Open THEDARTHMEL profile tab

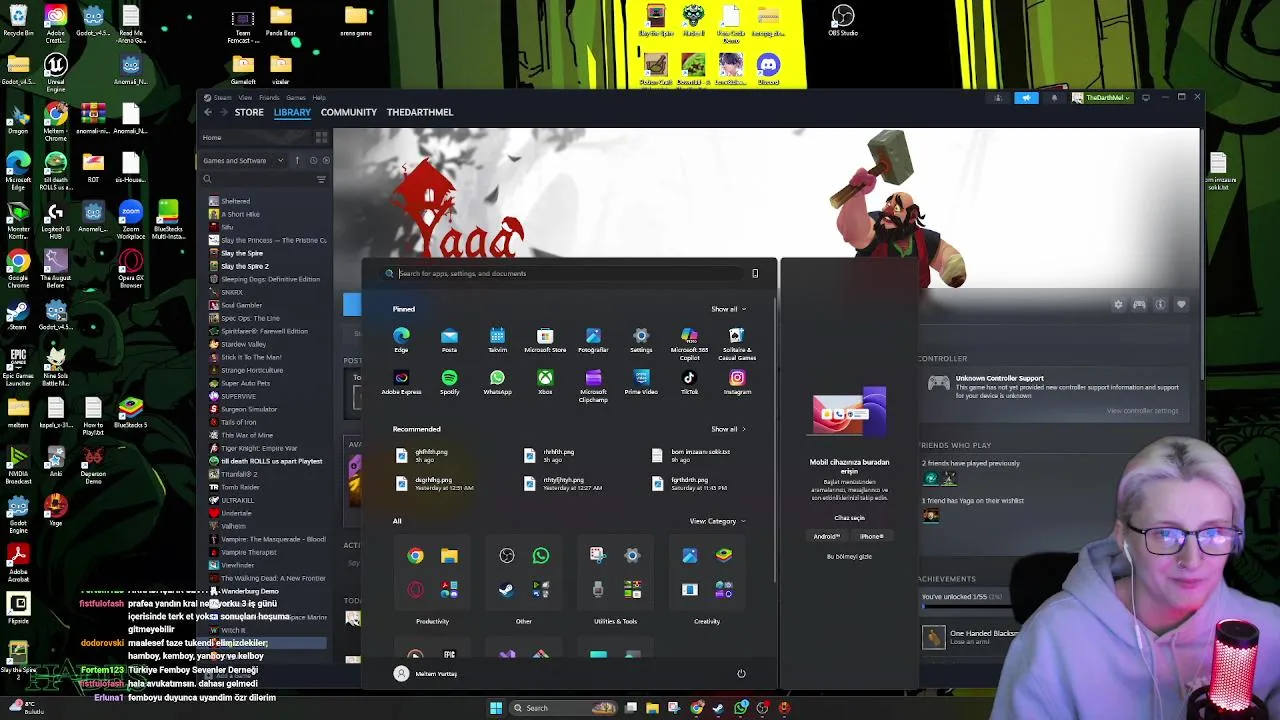[x=420, y=112]
